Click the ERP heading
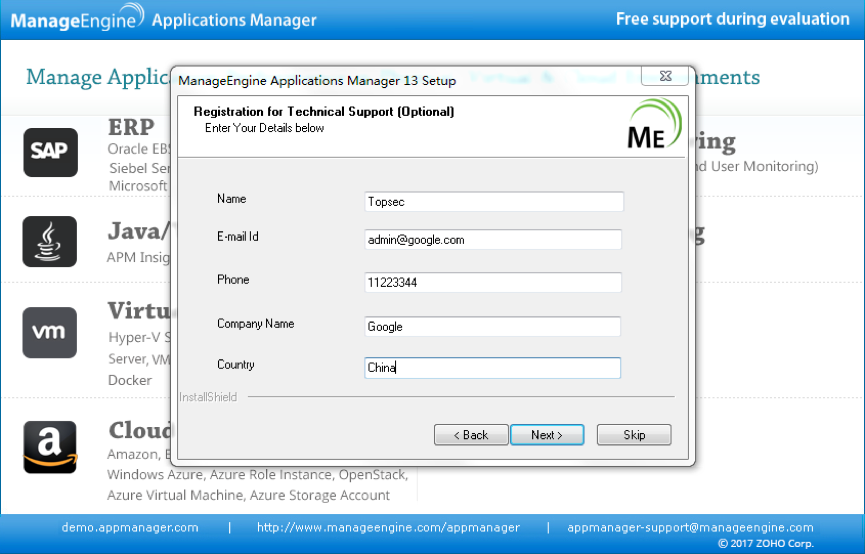Screen dimensions: 865x554 click(x=131, y=127)
